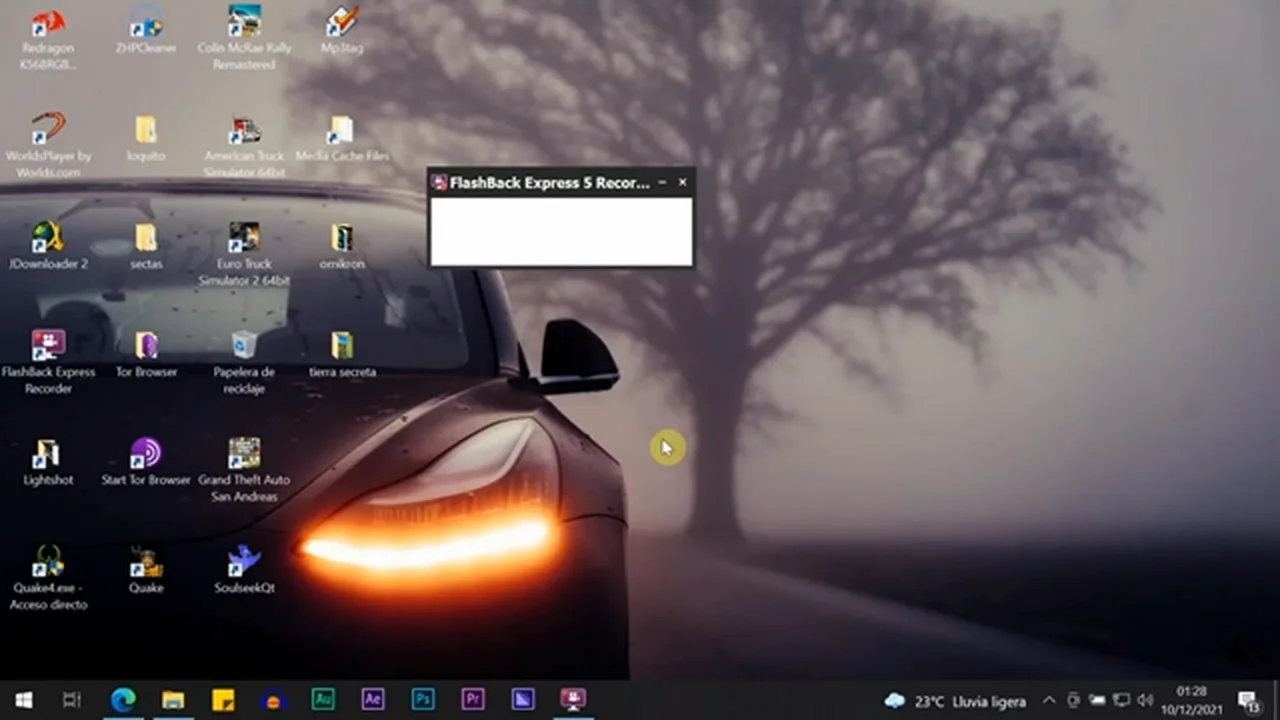1280x720 pixels.
Task: Click the FlashBack Express Recorder desktop shortcut
Action: (47, 347)
